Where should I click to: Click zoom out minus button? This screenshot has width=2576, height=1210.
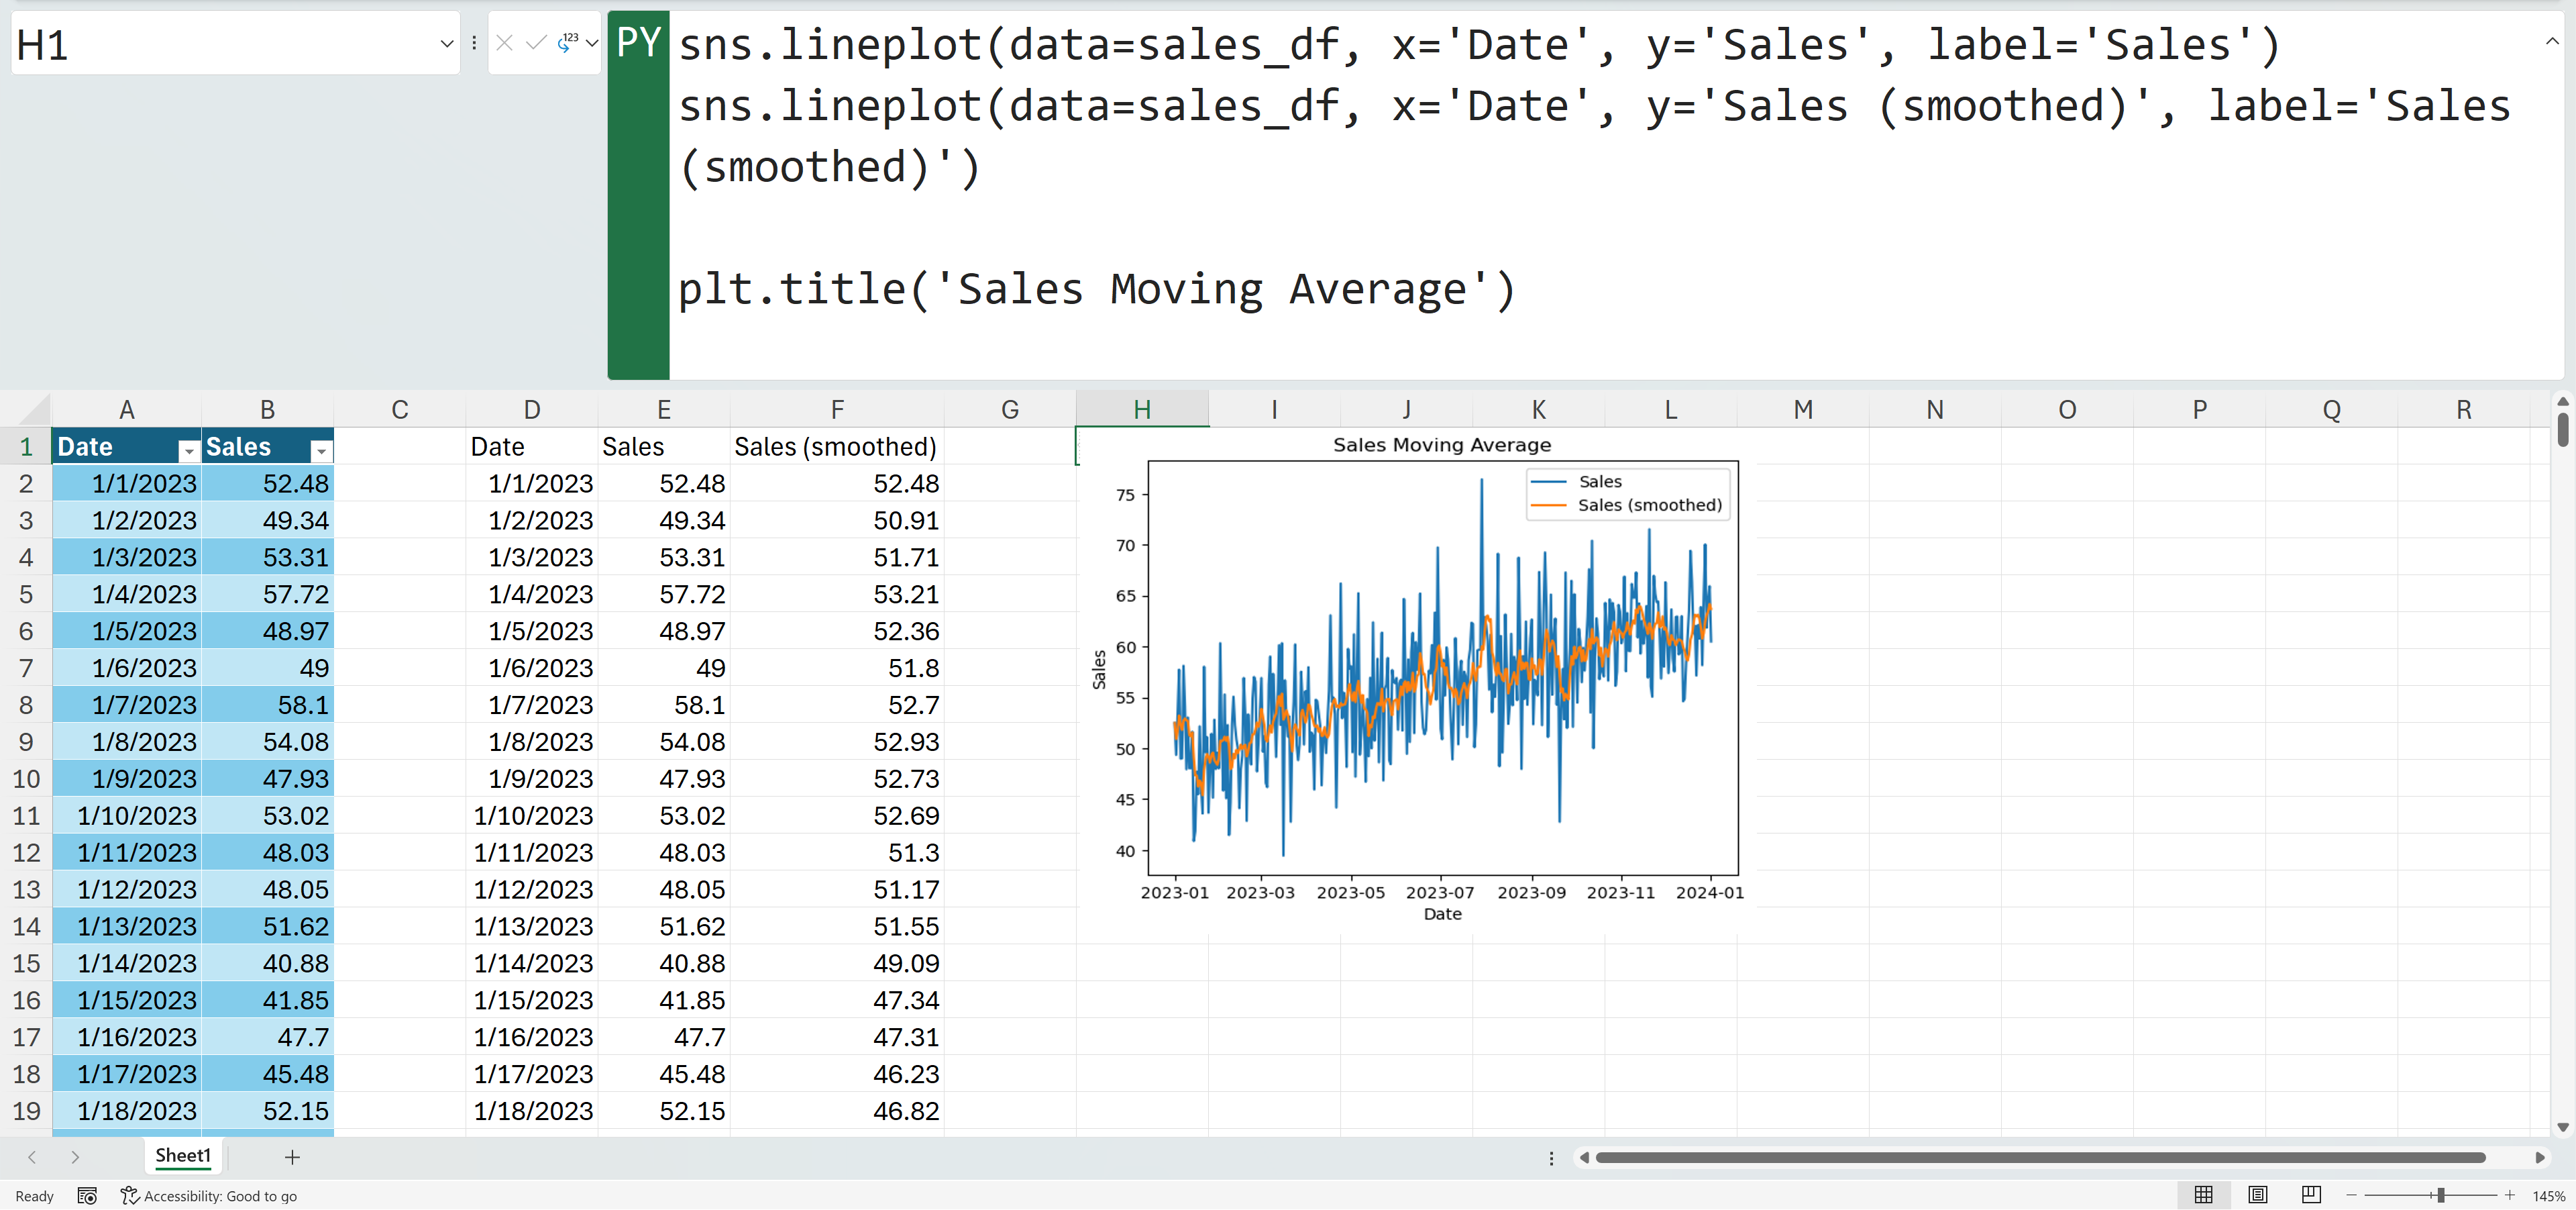coord(2352,1195)
